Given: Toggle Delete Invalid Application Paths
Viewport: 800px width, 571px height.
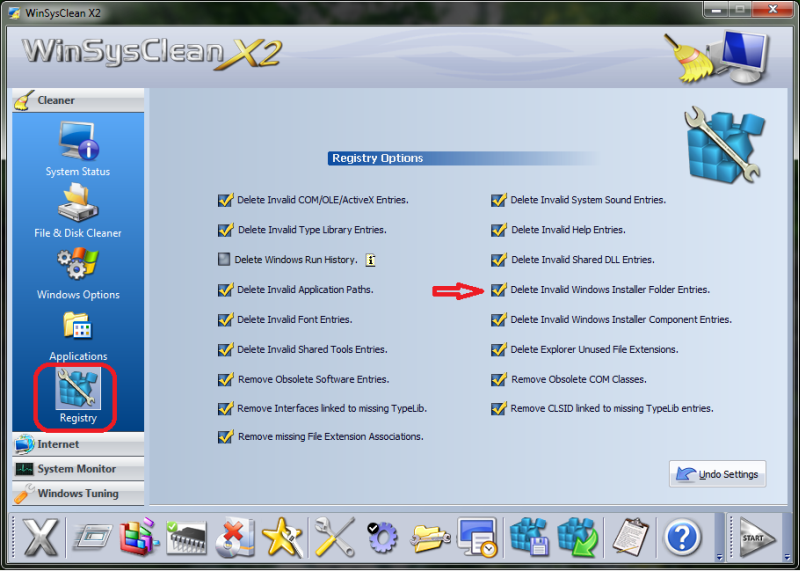Looking at the screenshot, I should click(225, 290).
